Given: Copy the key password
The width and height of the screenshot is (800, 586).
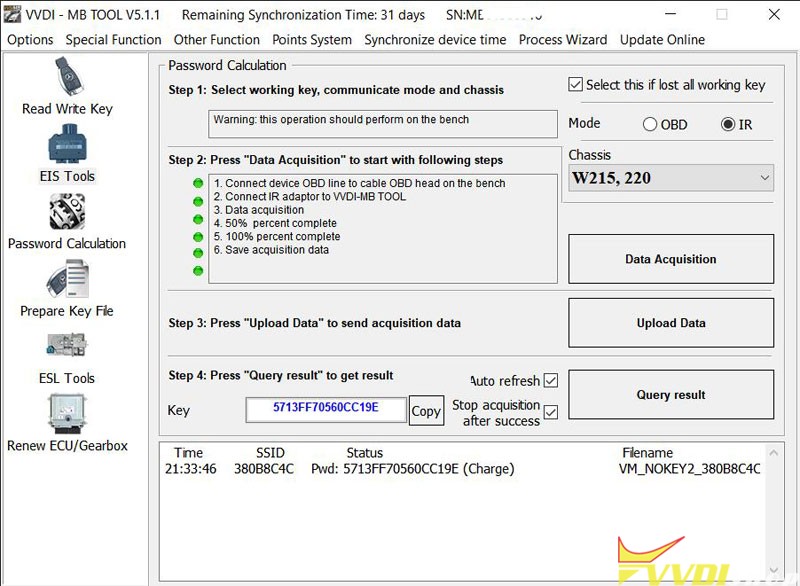Looking at the screenshot, I should (426, 411).
